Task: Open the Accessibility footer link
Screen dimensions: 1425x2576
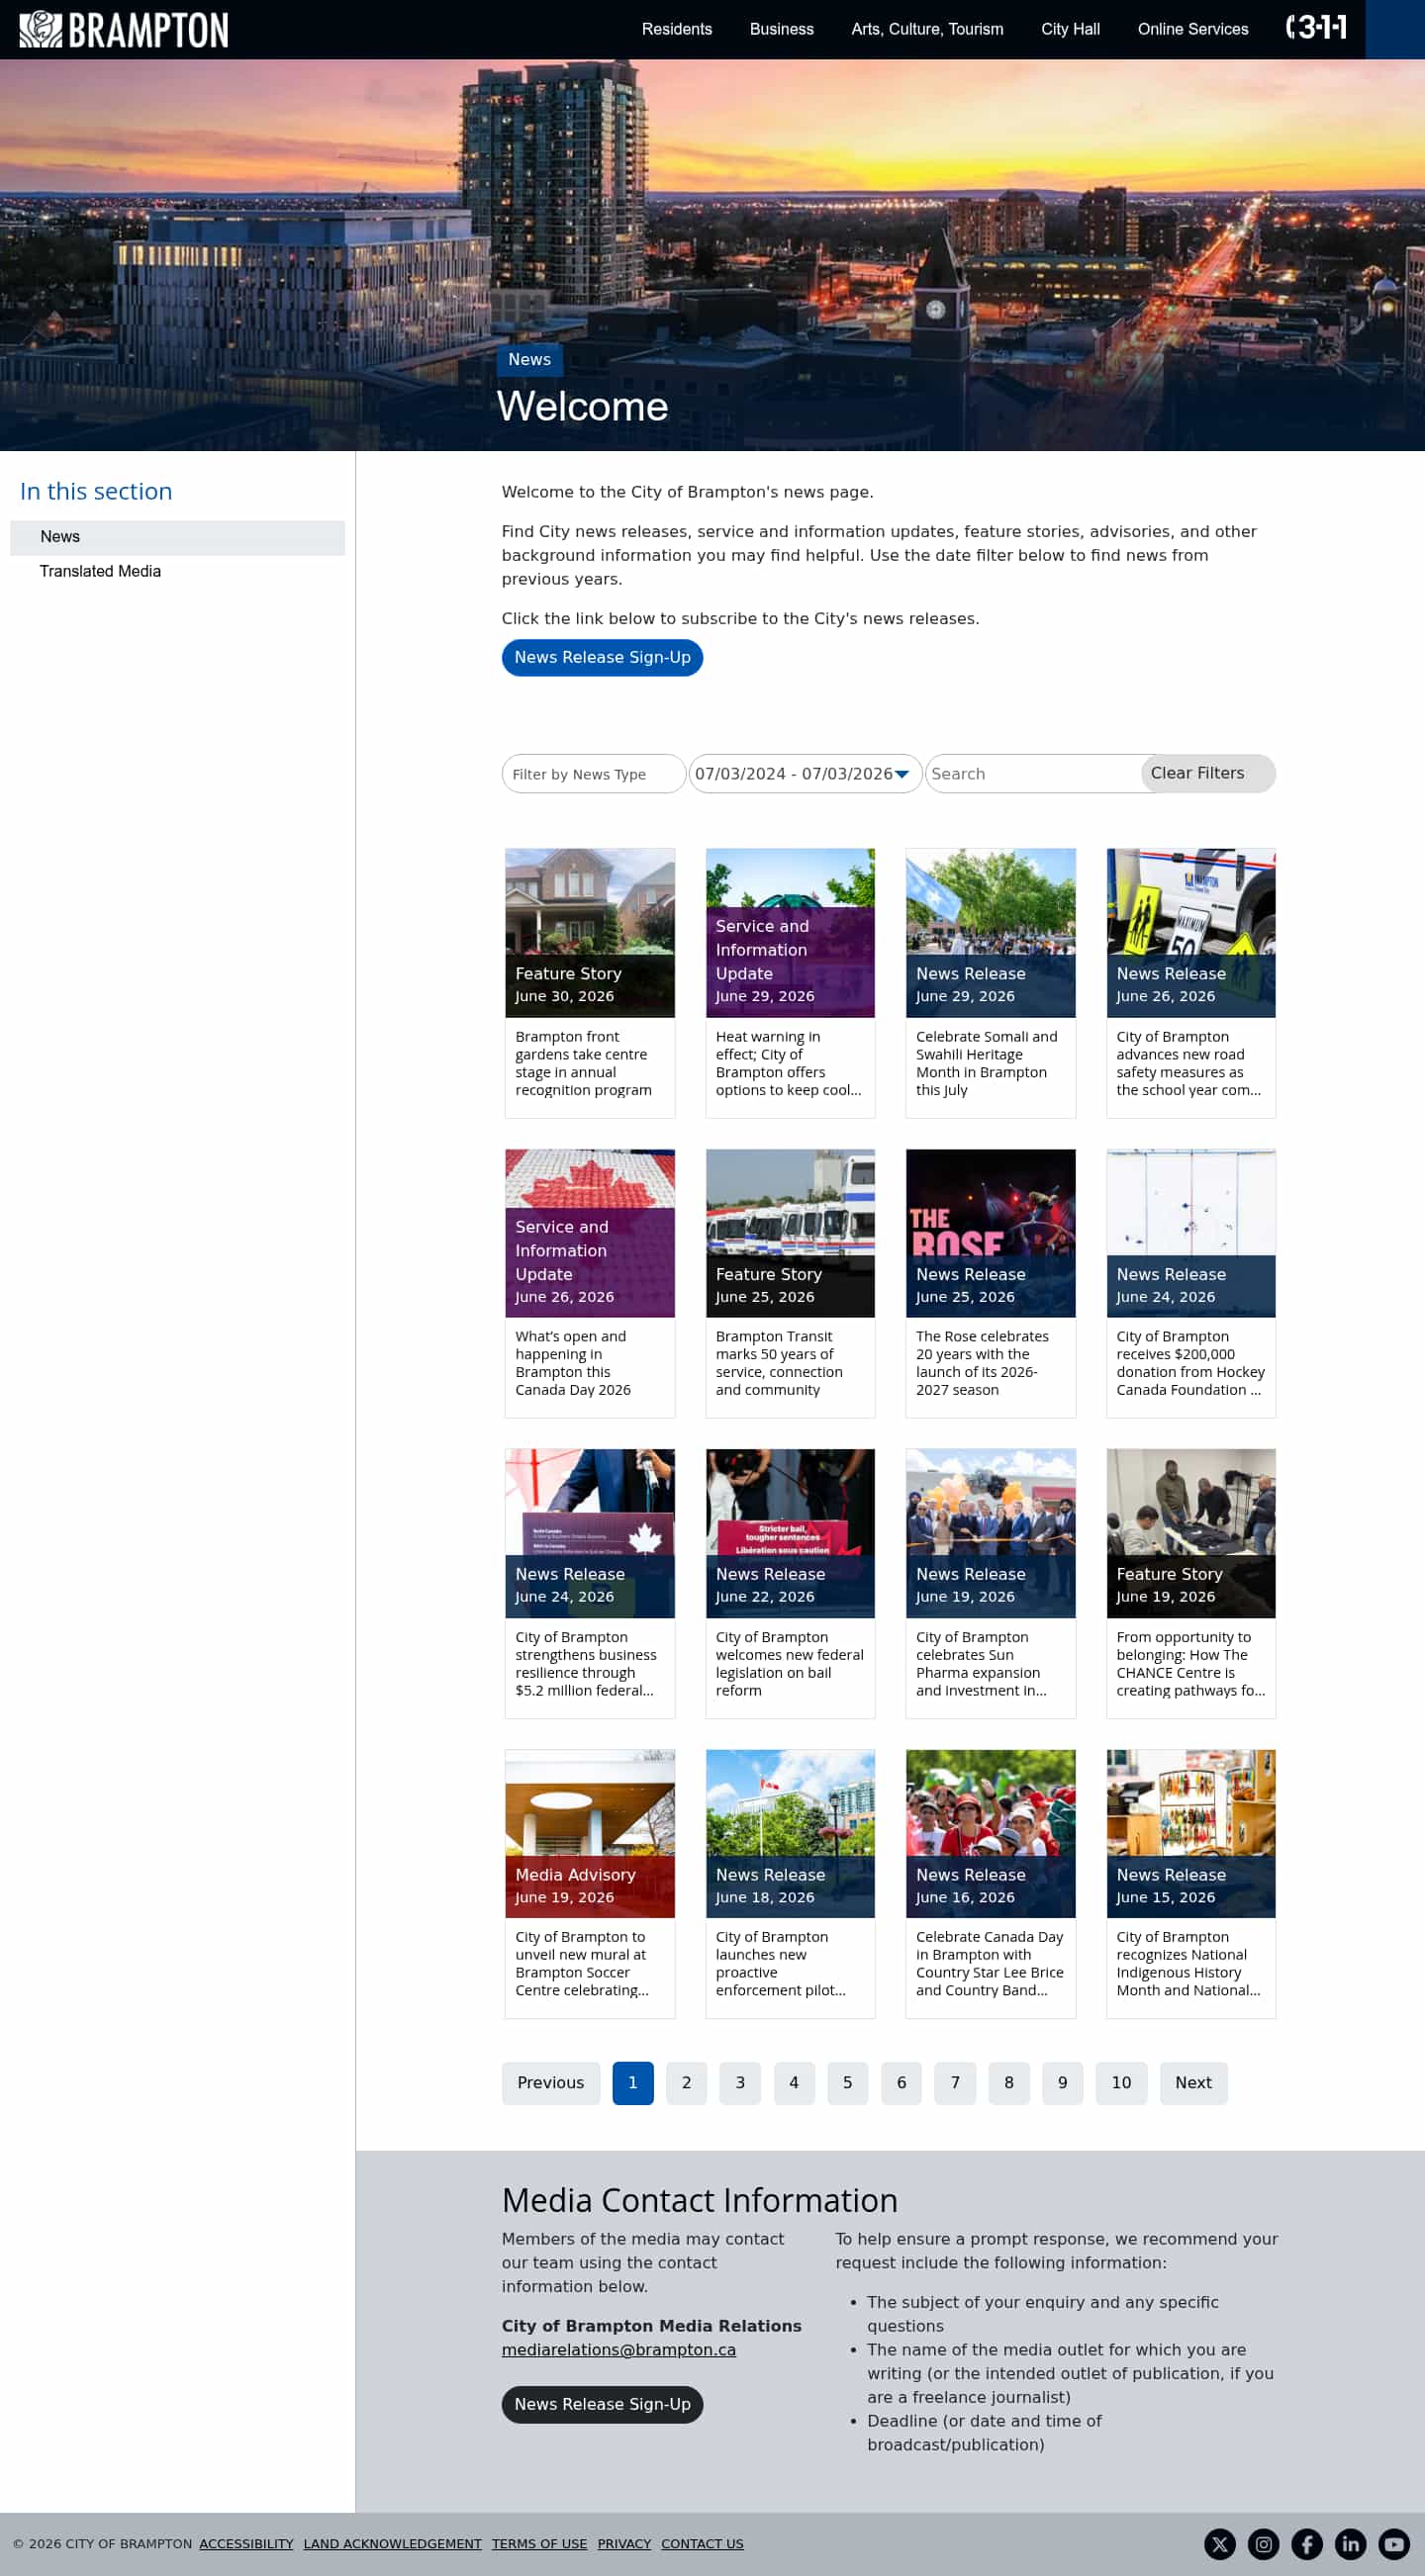Action: click(x=246, y=2544)
